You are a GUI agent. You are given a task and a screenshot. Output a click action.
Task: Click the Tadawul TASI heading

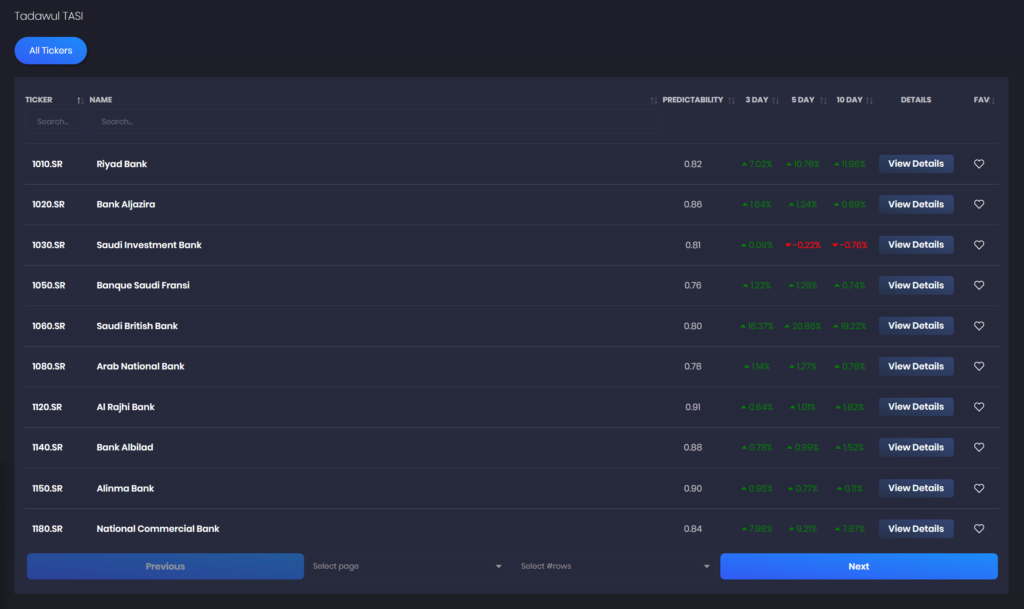49,16
